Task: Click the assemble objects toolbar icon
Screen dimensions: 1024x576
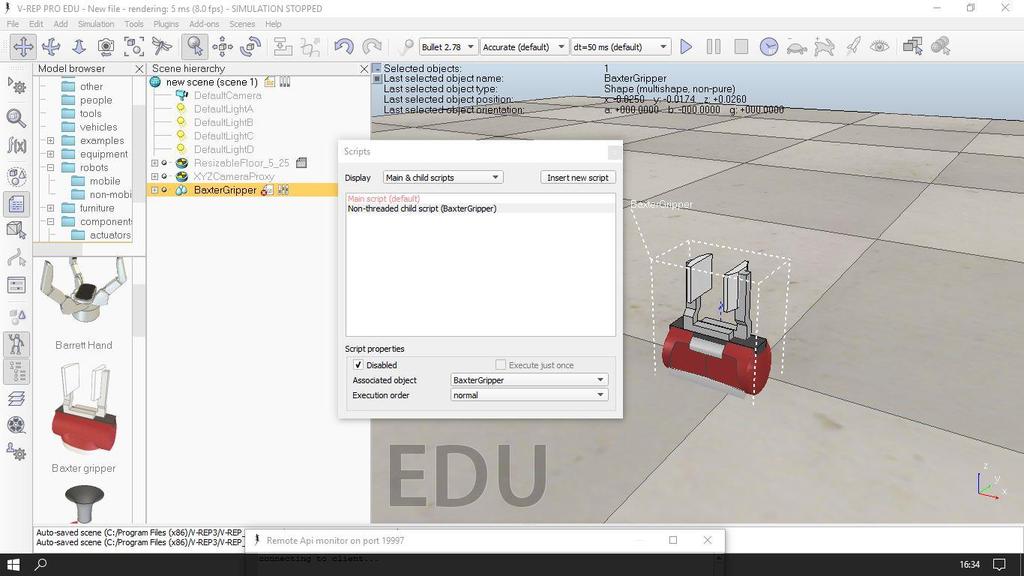Action: coord(283,46)
